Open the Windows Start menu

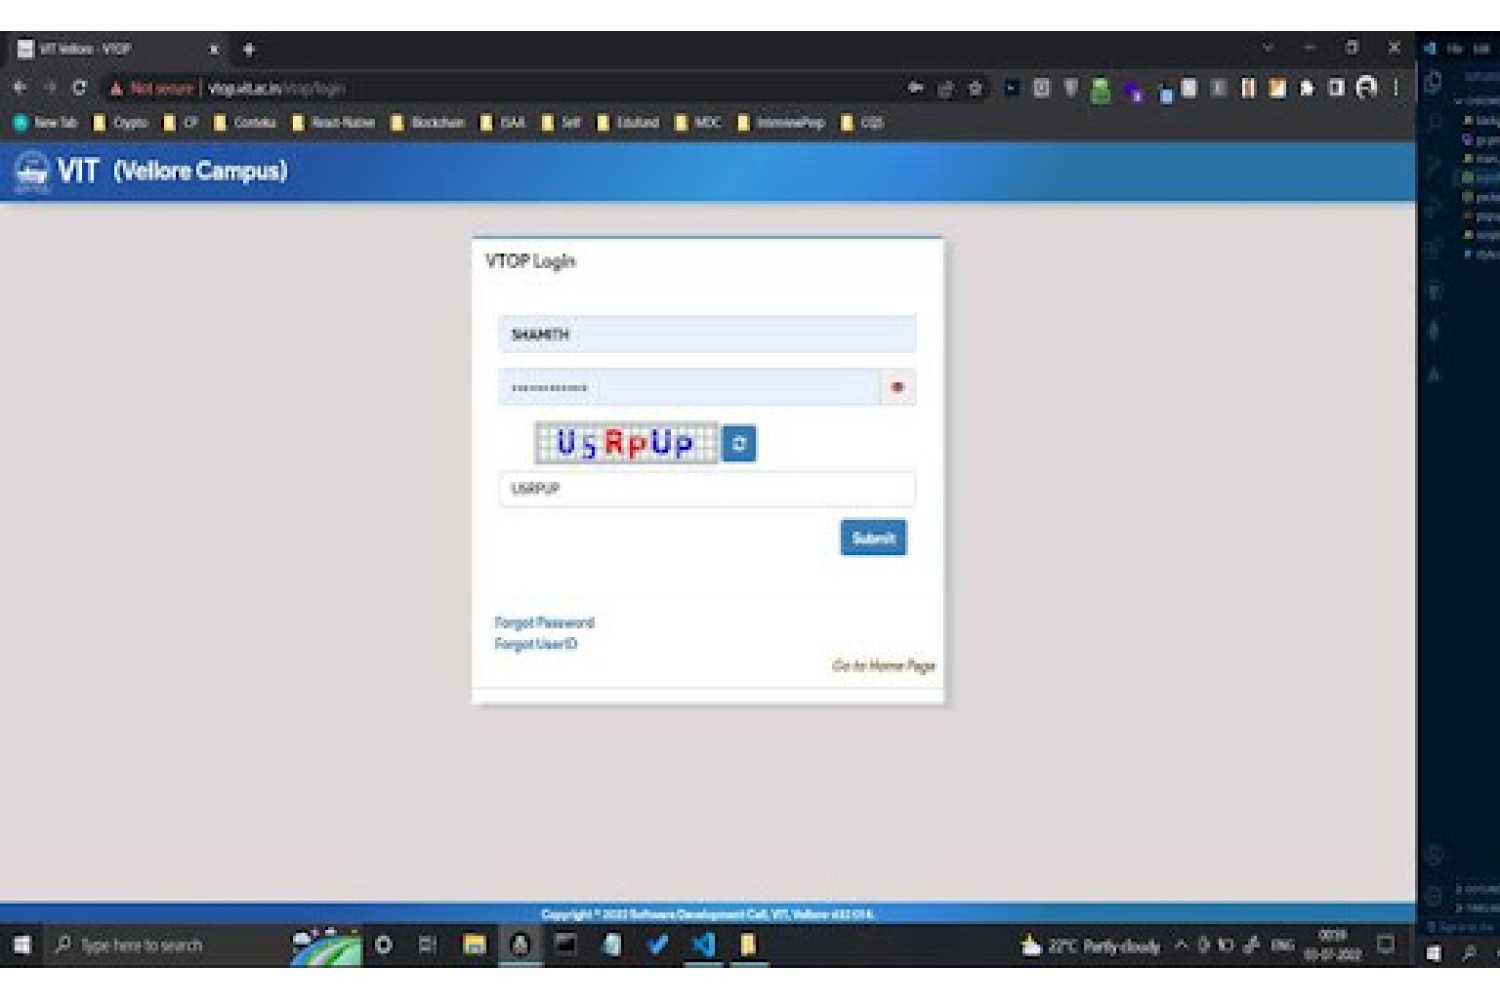[21, 945]
